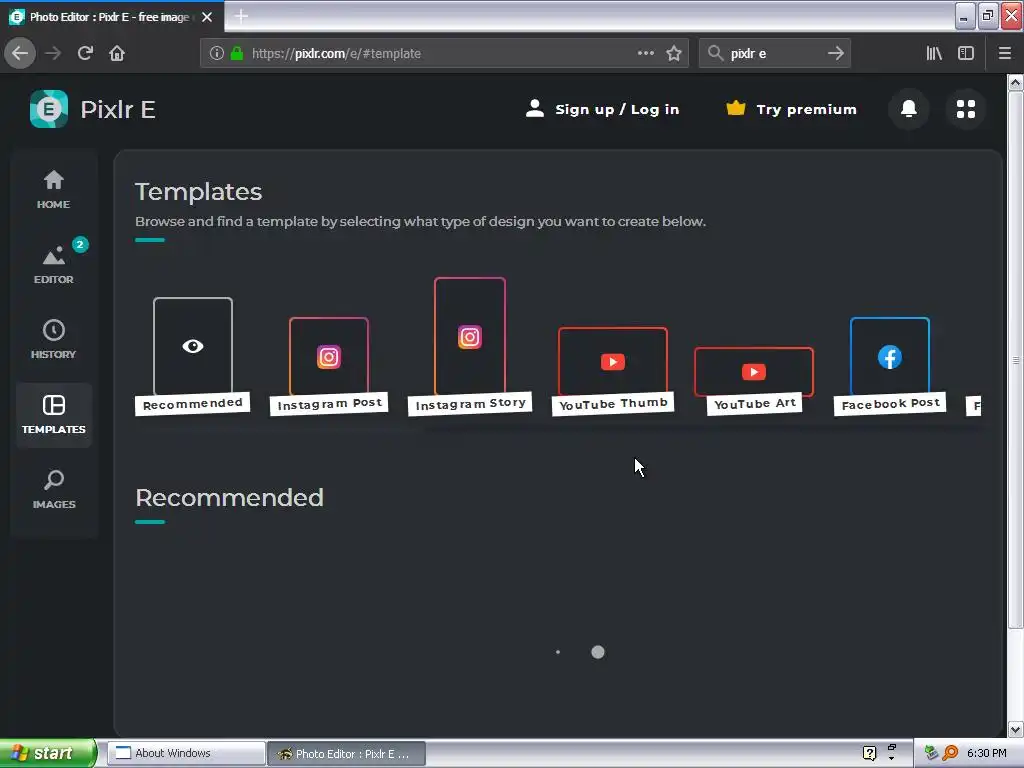The width and height of the screenshot is (1024, 768).
Task: Choose the YouTube Thumb template category
Action: pyautogui.click(x=613, y=371)
